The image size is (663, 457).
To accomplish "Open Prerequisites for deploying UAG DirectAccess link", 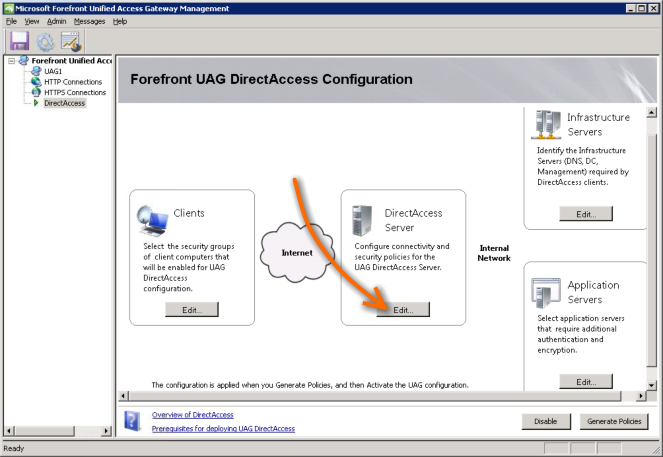I will [223, 428].
